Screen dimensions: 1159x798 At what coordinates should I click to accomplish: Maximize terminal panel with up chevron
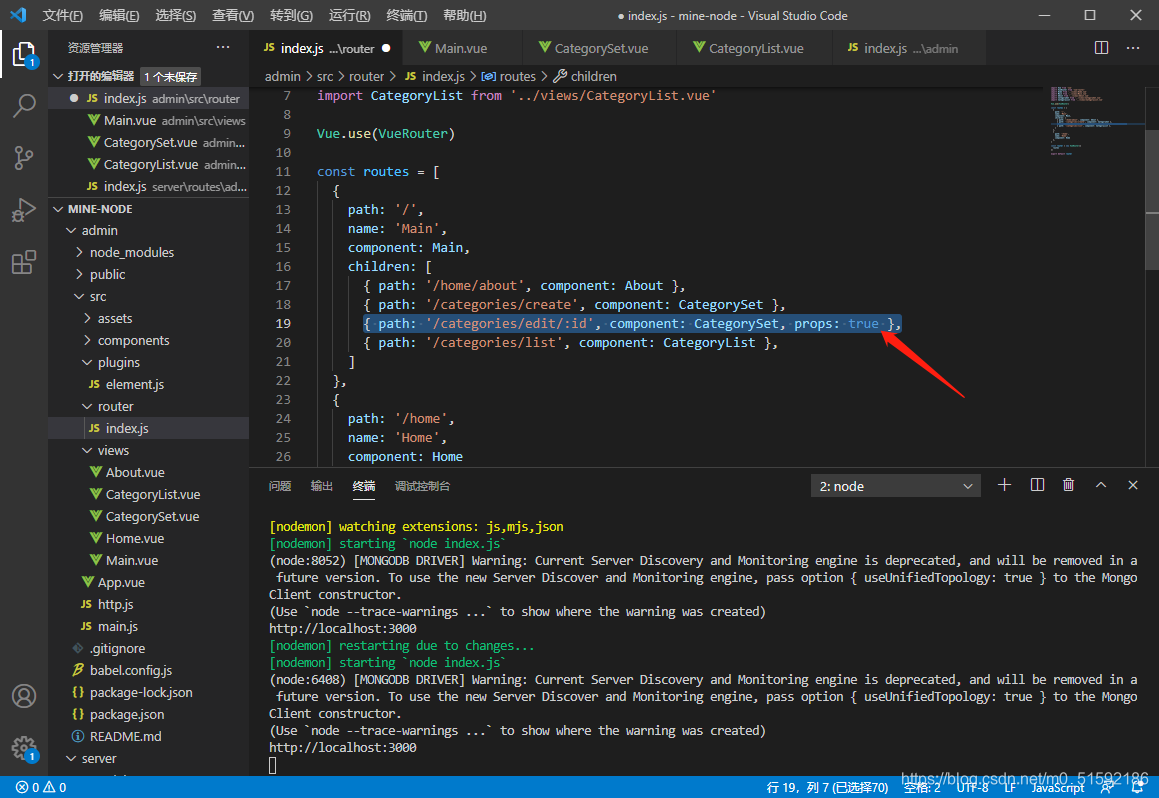pos(1101,485)
